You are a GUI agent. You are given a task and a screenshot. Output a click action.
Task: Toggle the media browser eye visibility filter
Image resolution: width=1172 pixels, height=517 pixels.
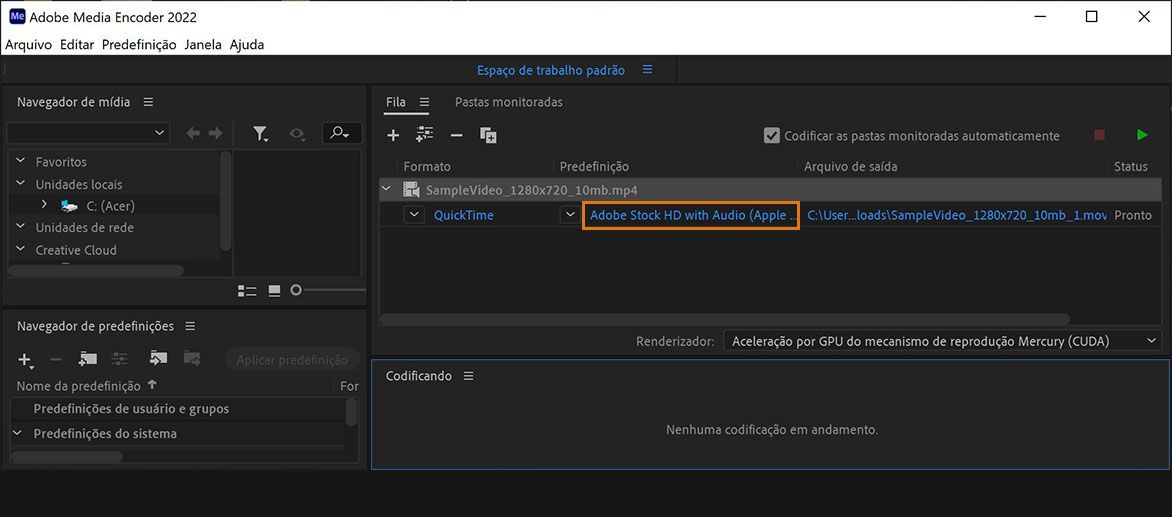(x=297, y=134)
